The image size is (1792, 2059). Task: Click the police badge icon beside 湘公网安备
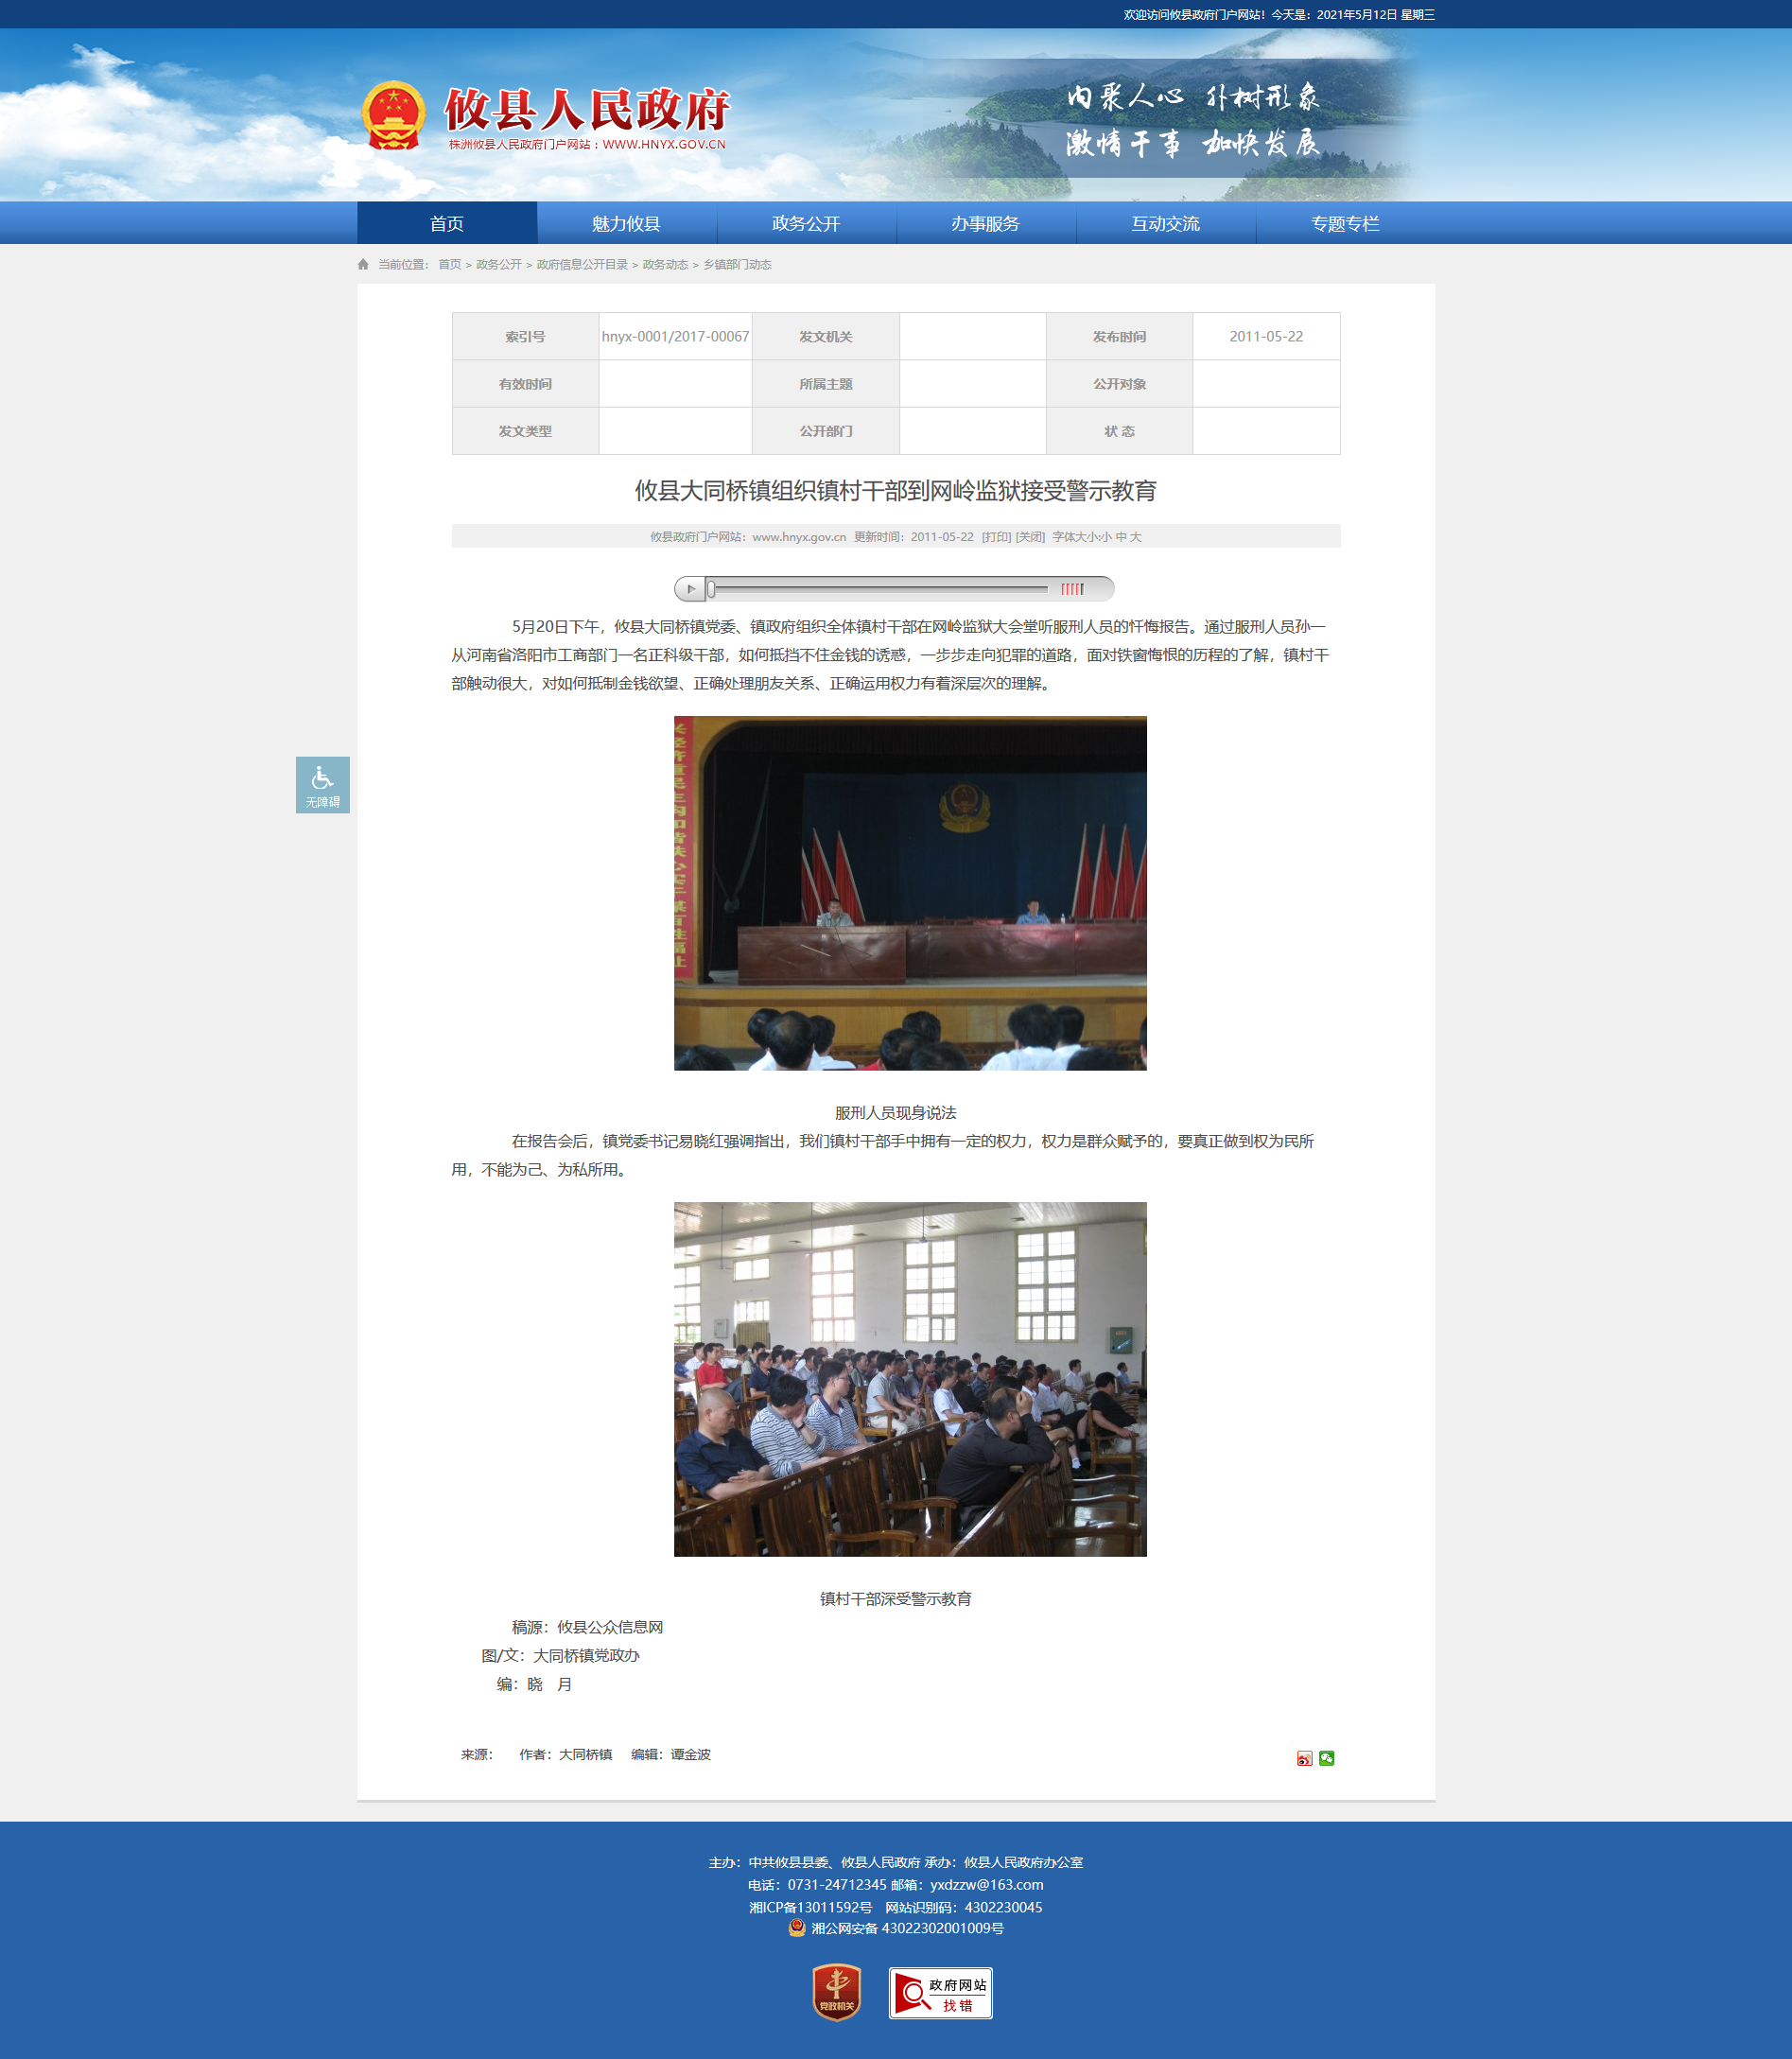tap(797, 1928)
